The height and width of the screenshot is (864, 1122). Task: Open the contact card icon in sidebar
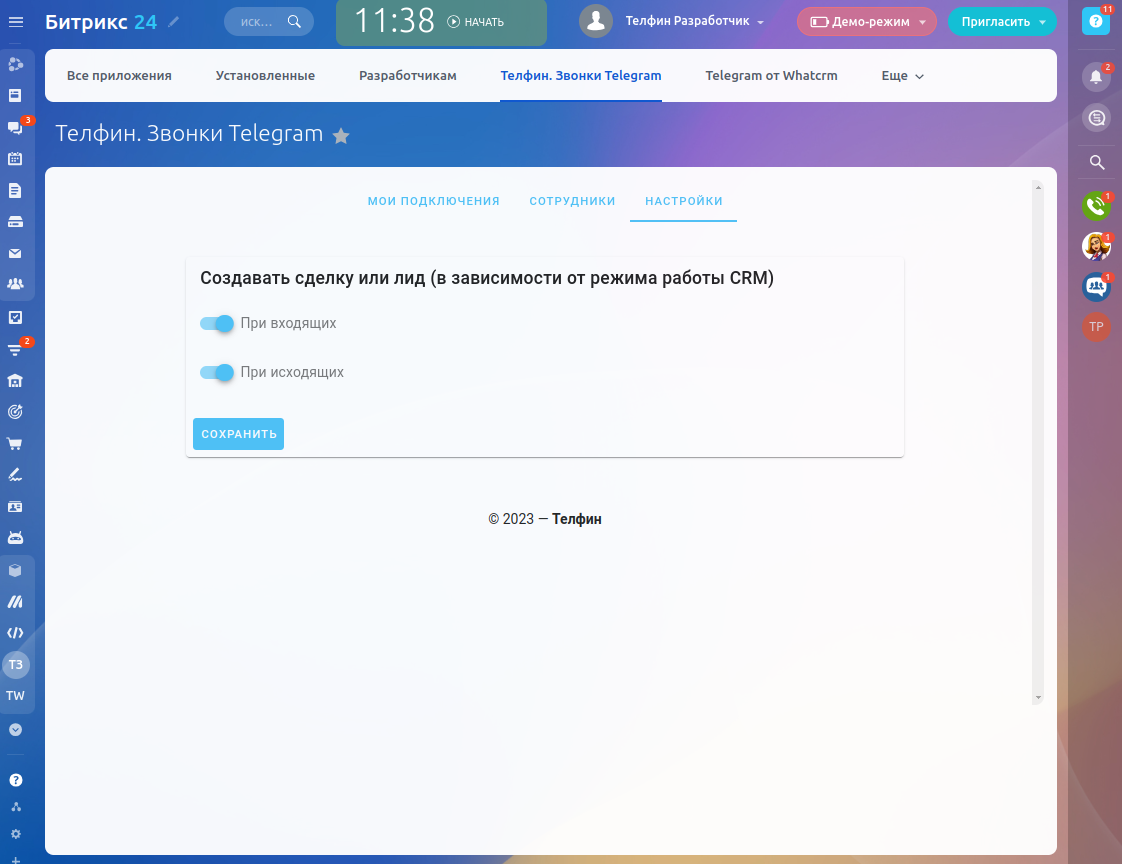pyautogui.click(x=15, y=507)
